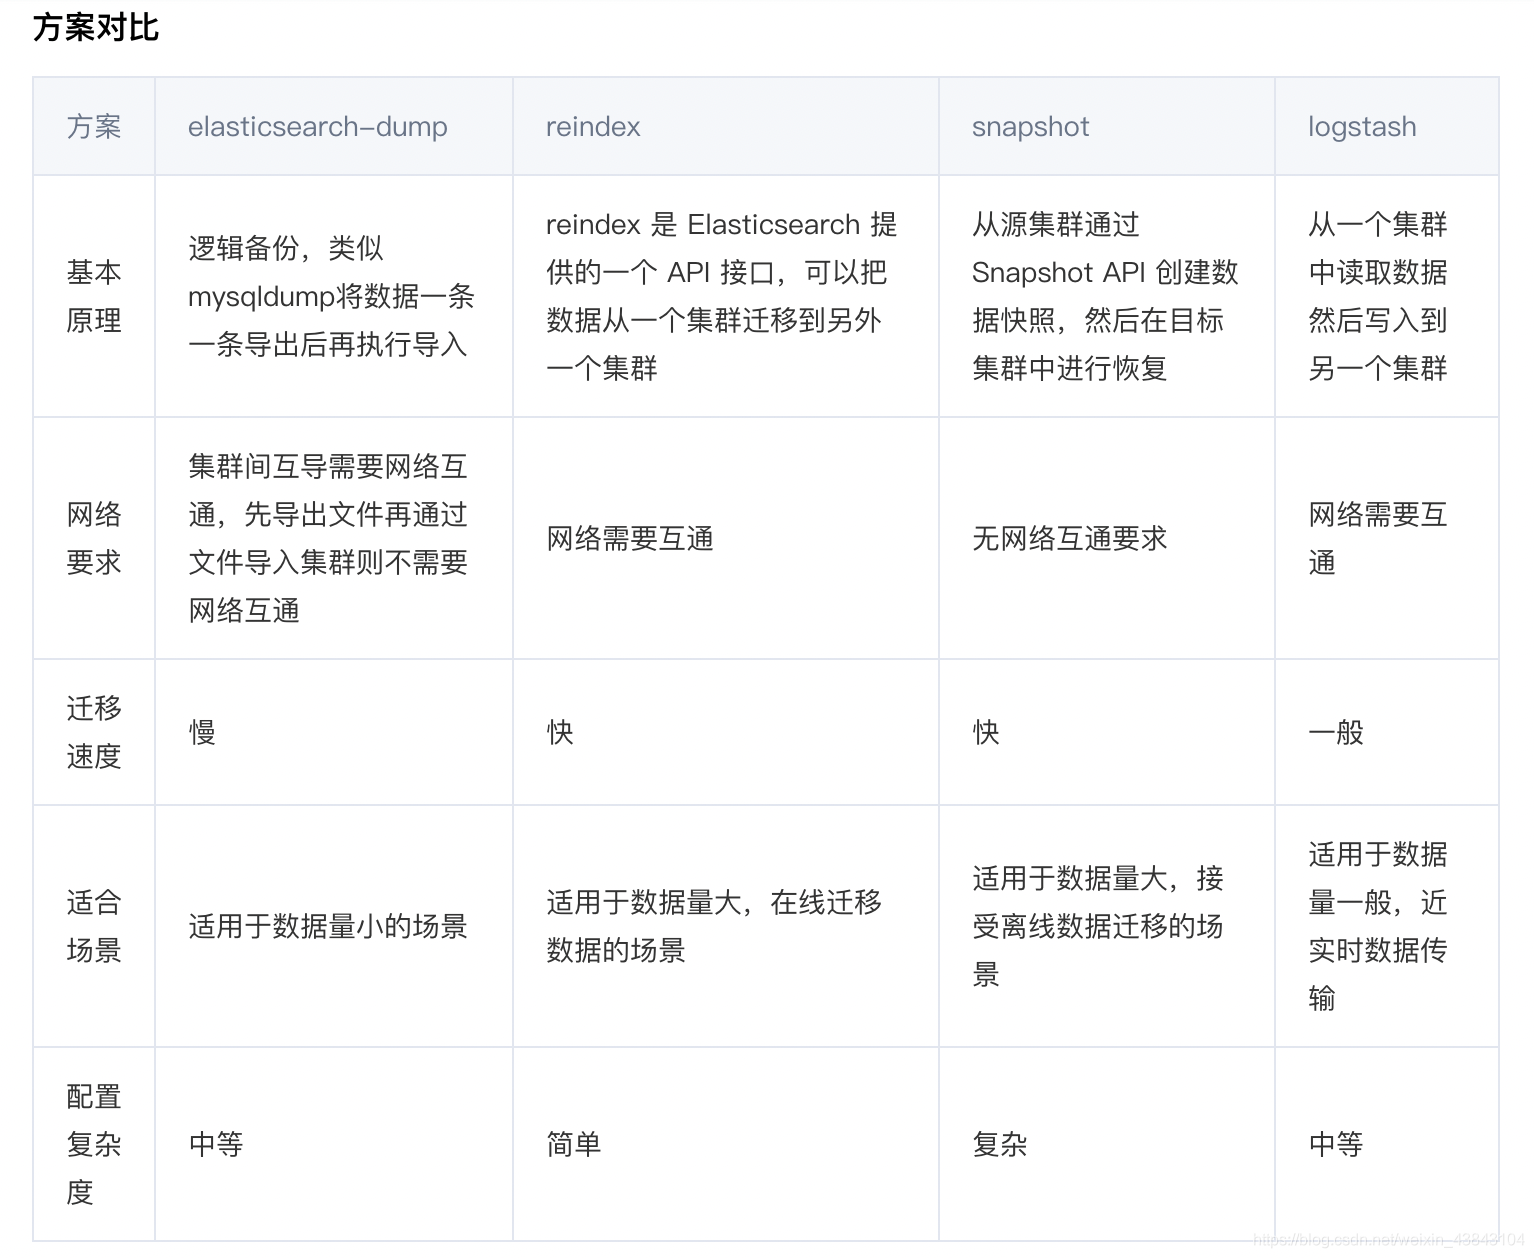Click the heading 方案对比
The height and width of the screenshot is (1258, 1534).
pos(96,27)
